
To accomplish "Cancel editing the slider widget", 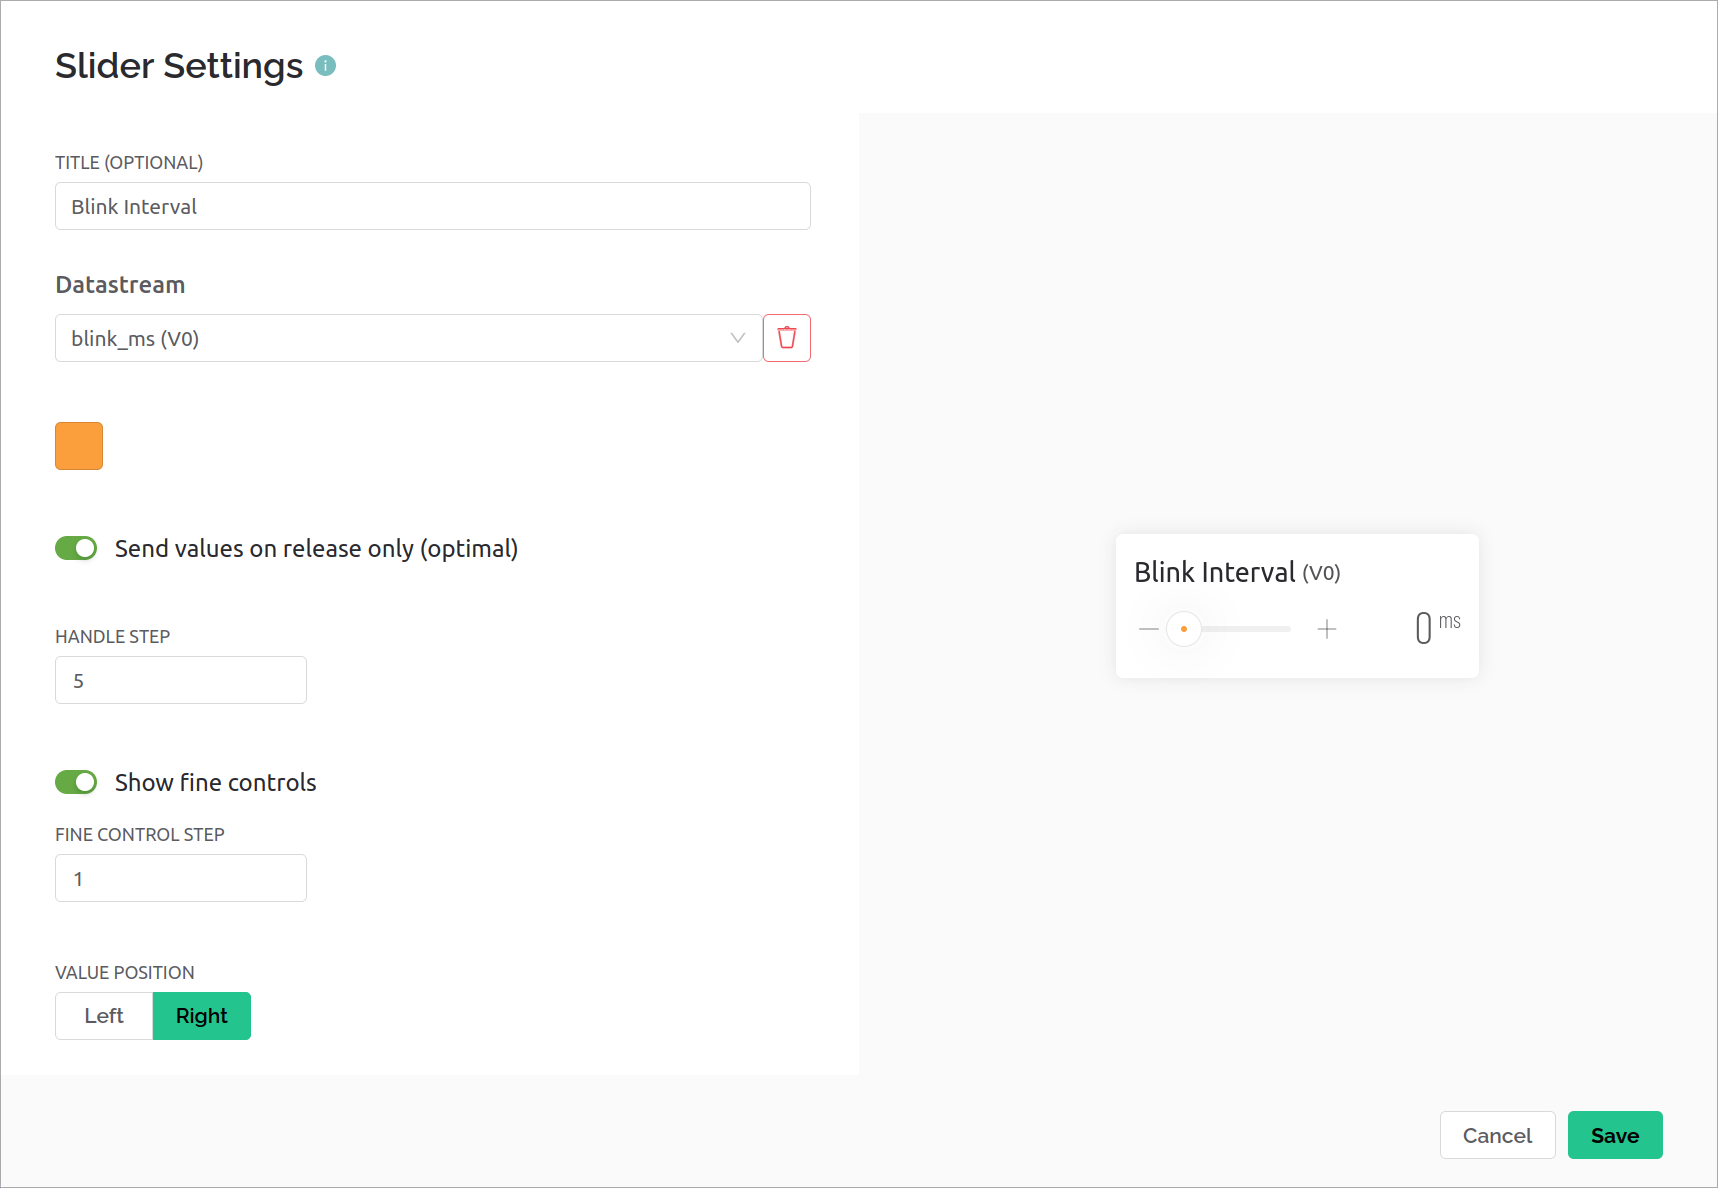I will [x=1497, y=1135].
